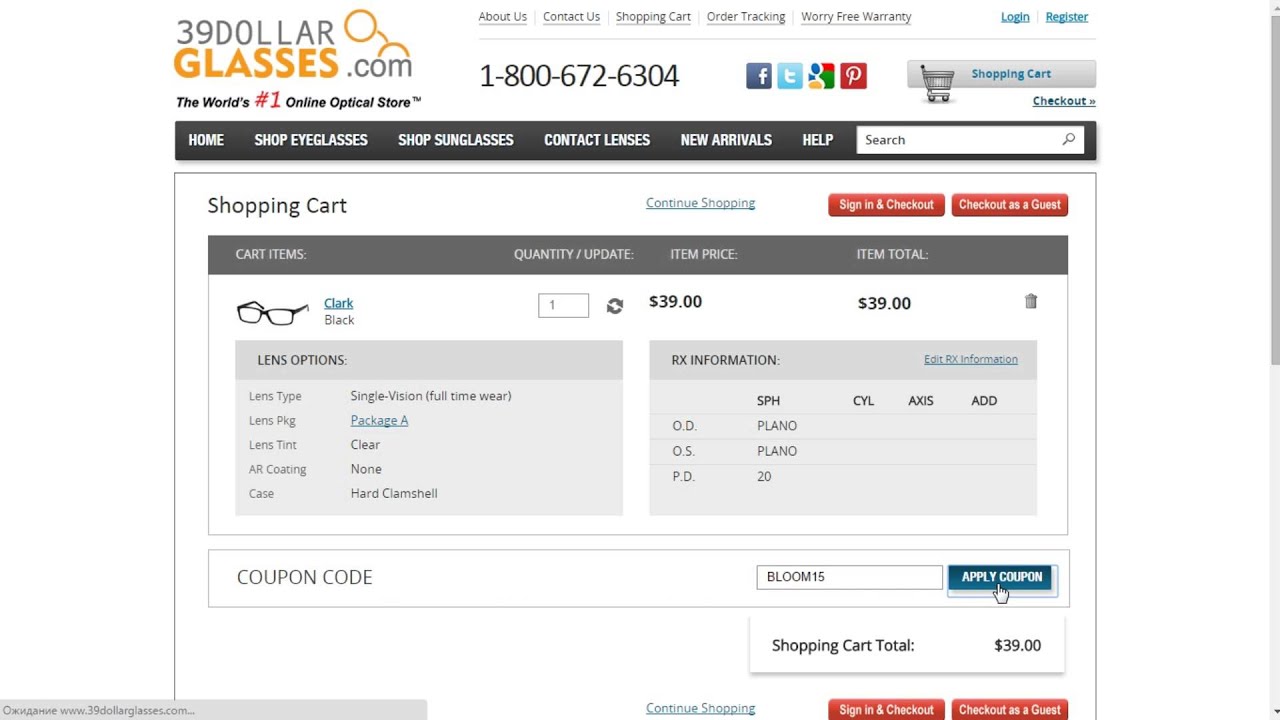Viewport: 1280px width, 720px height.
Task: Click the About Us link
Action: pos(503,17)
